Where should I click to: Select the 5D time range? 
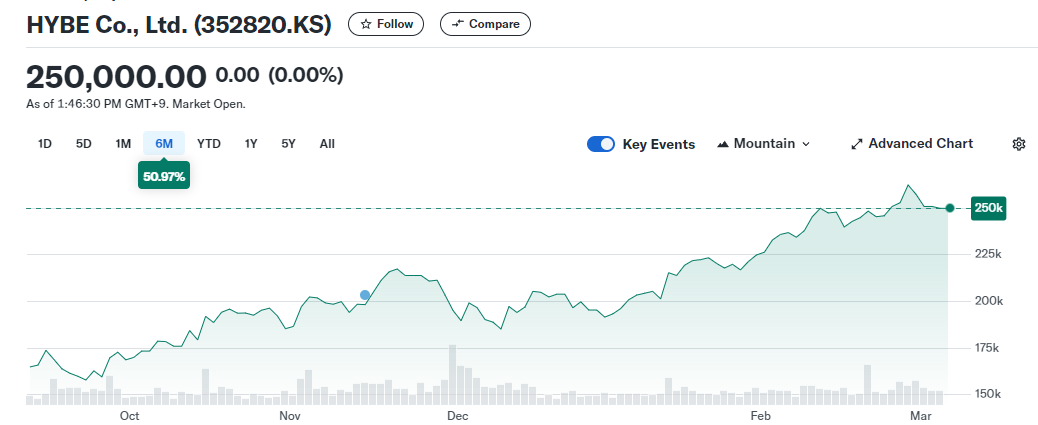(83, 144)
